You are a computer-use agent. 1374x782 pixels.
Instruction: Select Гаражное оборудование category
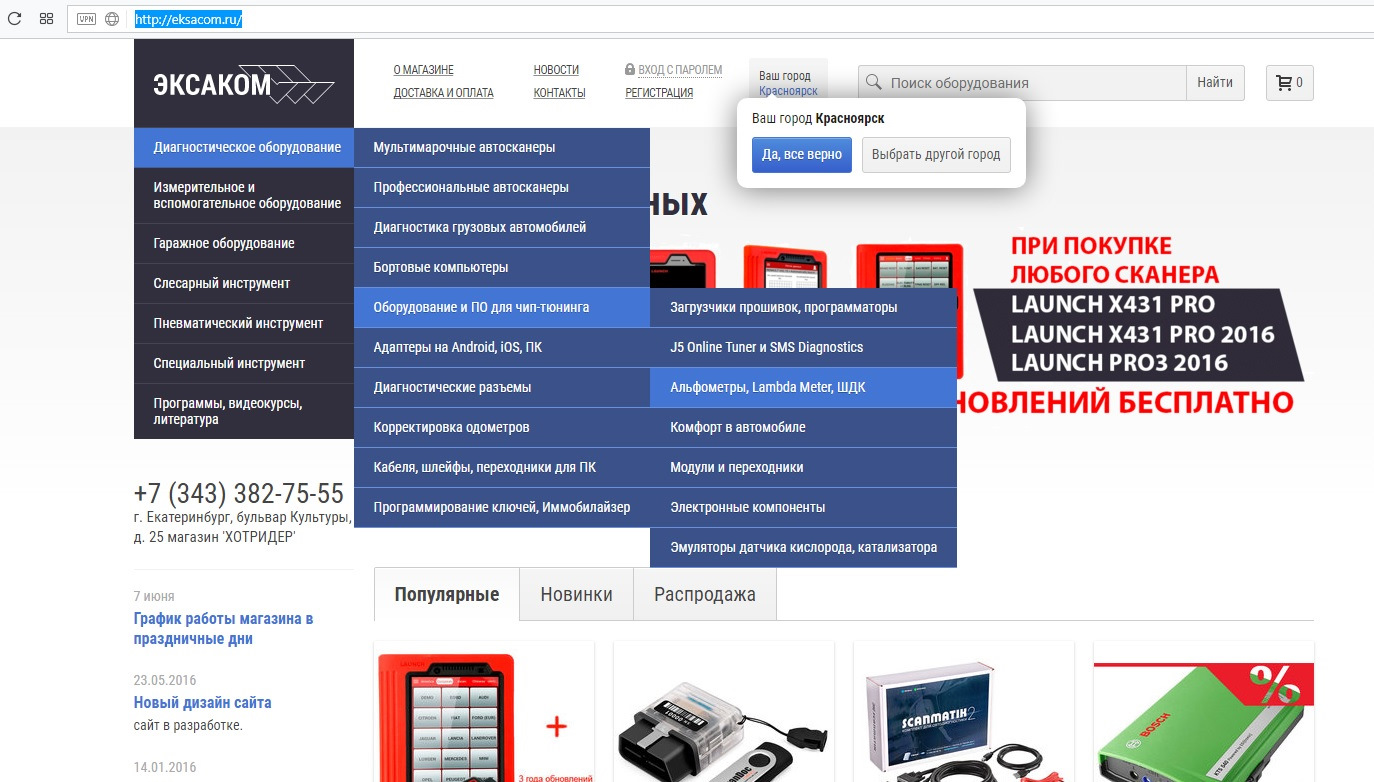coord(244,244)
